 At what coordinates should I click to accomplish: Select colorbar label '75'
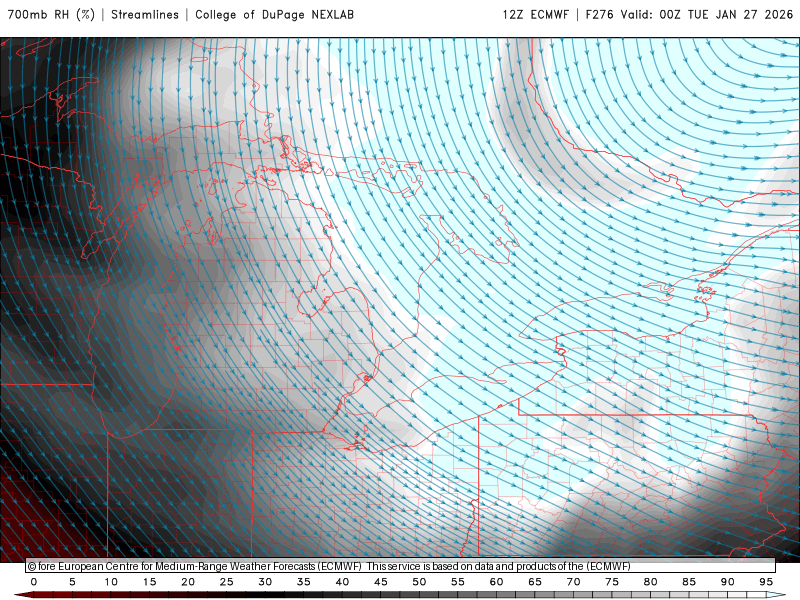(x=612, y=582)
